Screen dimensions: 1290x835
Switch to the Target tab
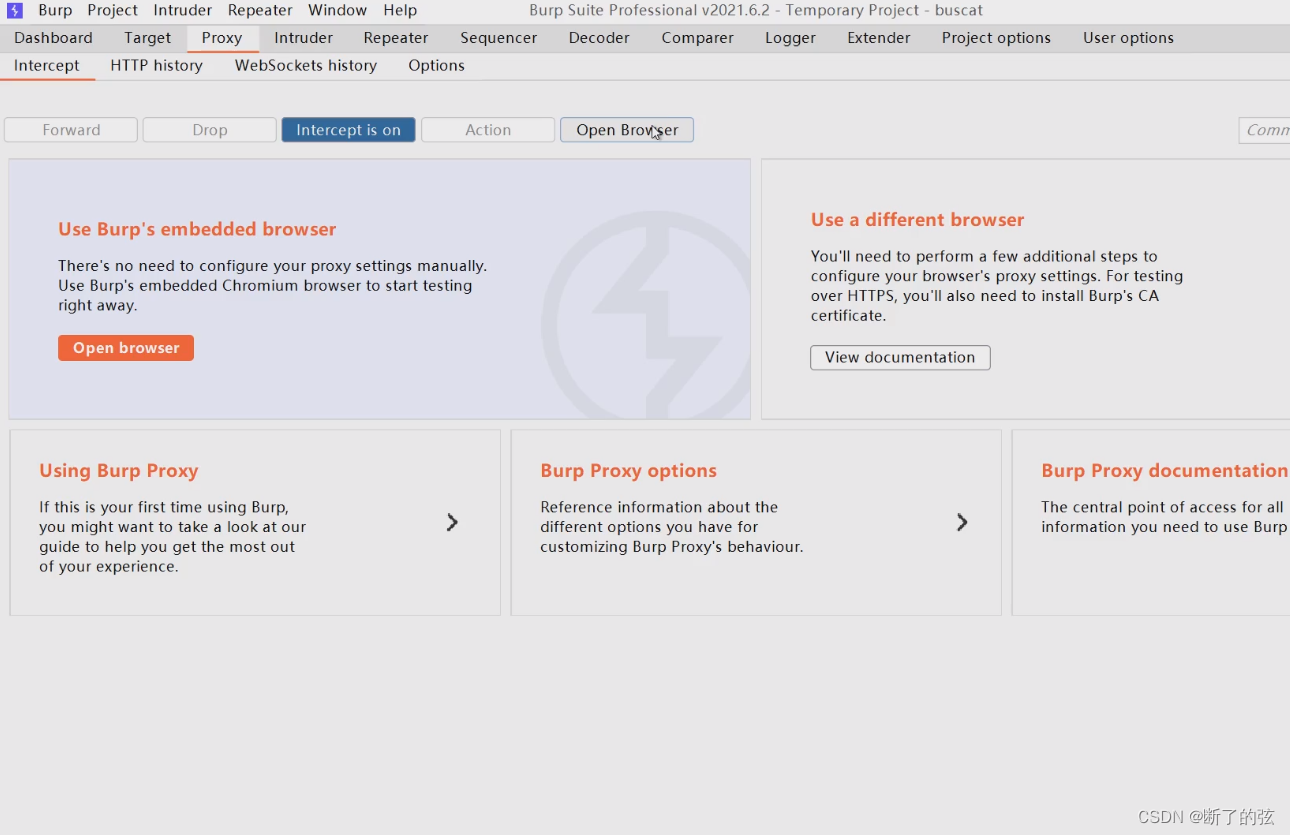point(148,38)
